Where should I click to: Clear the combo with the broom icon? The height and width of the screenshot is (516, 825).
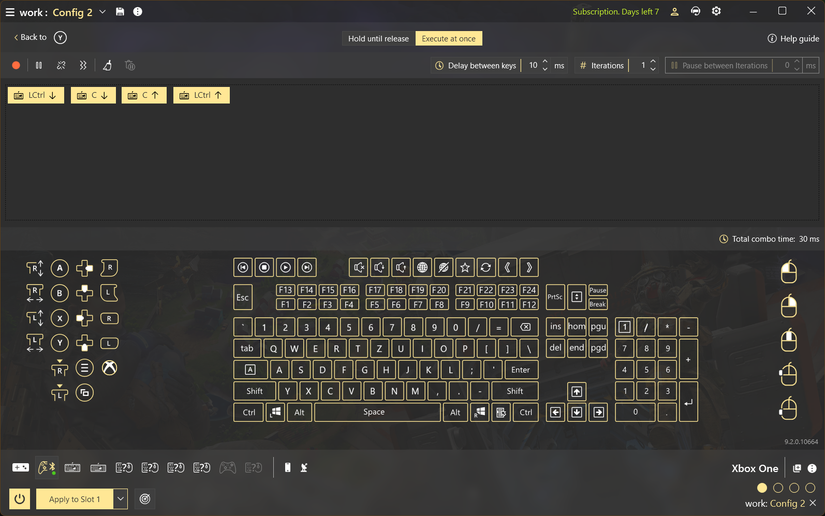[107, 65]
